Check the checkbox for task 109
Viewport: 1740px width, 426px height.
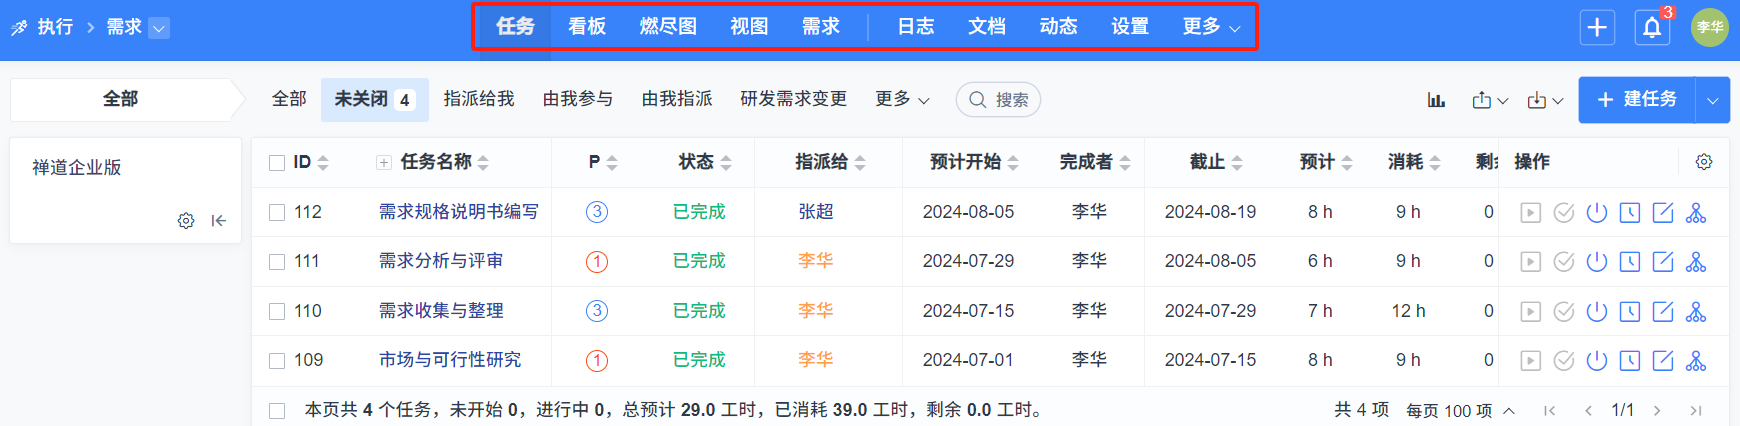tap(277, 360)
